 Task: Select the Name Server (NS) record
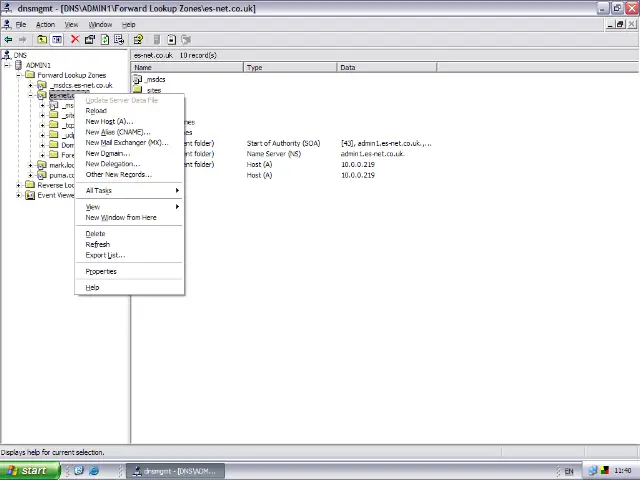point(273,154)
